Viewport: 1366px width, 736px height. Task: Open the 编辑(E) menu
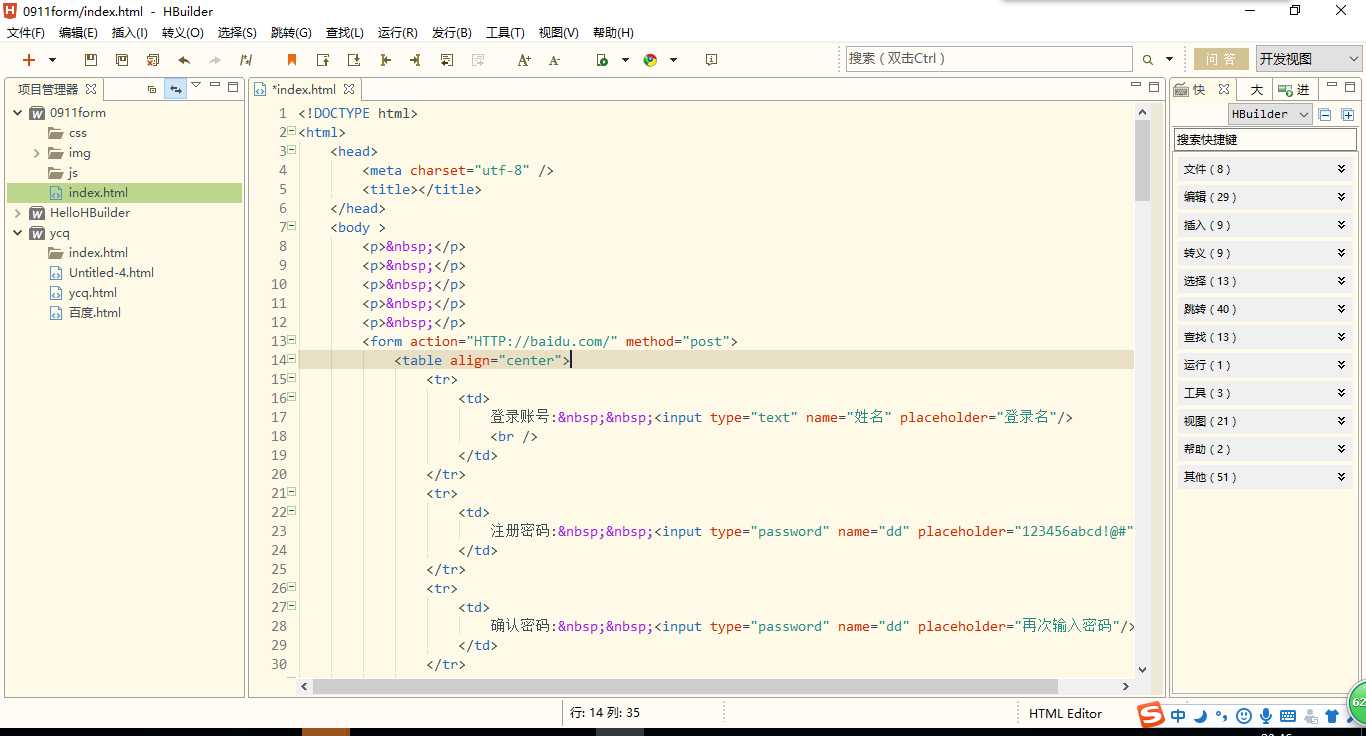tap(78, 33)
